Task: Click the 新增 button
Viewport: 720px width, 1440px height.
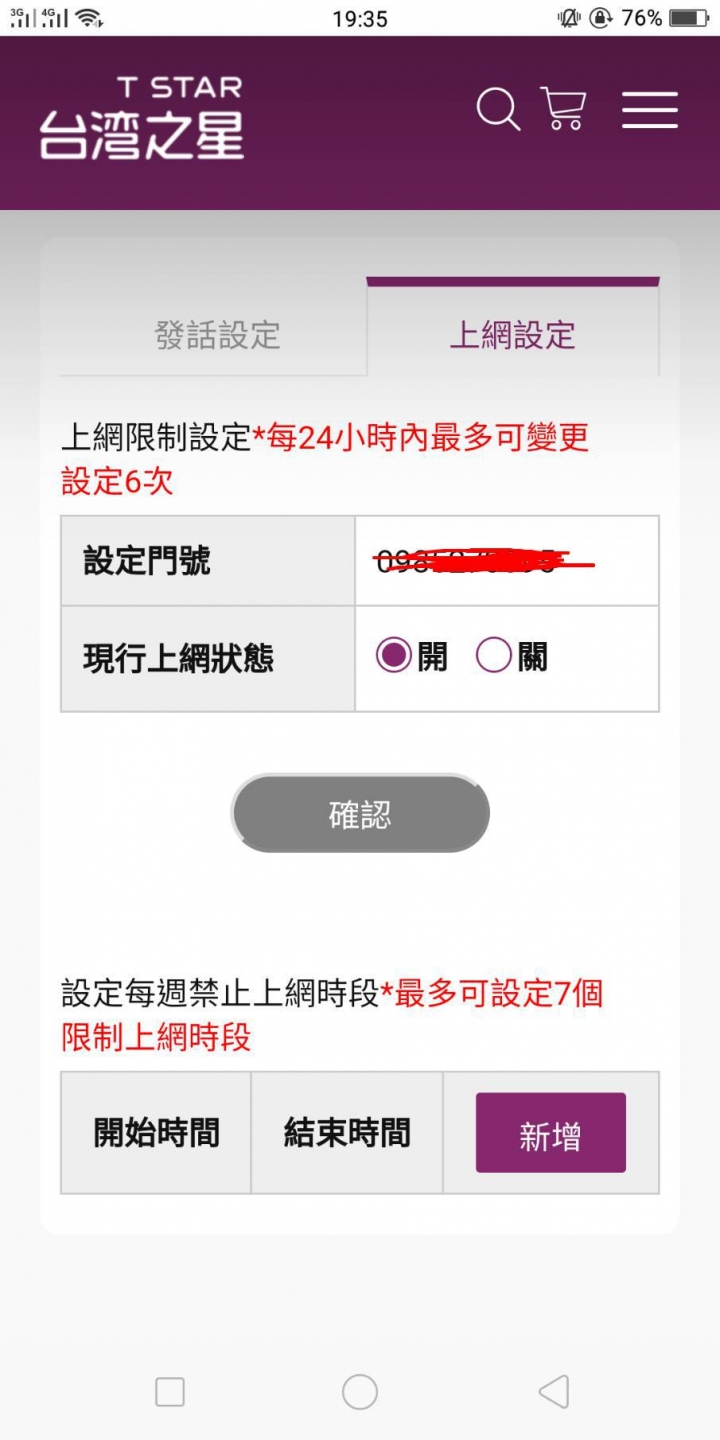Action: tap(550, 1133)
